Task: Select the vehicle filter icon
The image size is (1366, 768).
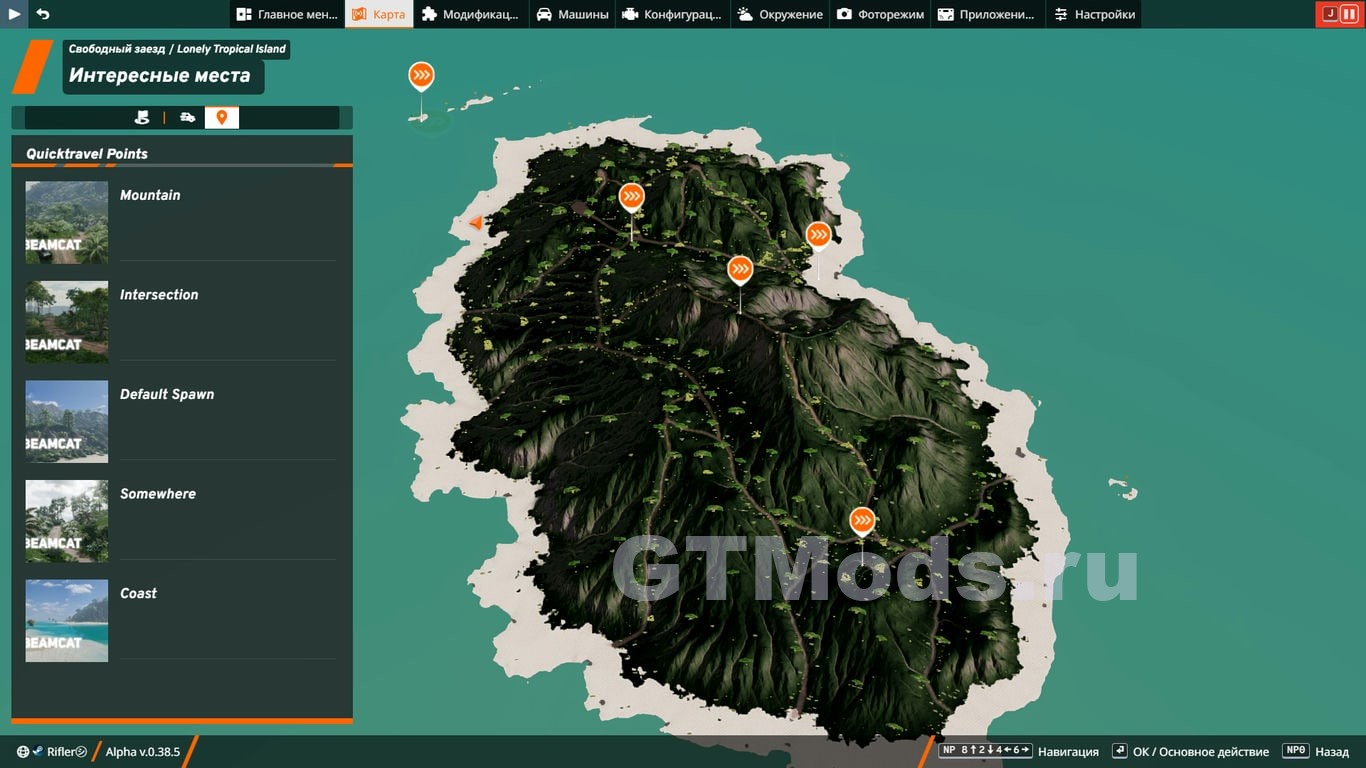Action: click(x=187, y=118)
